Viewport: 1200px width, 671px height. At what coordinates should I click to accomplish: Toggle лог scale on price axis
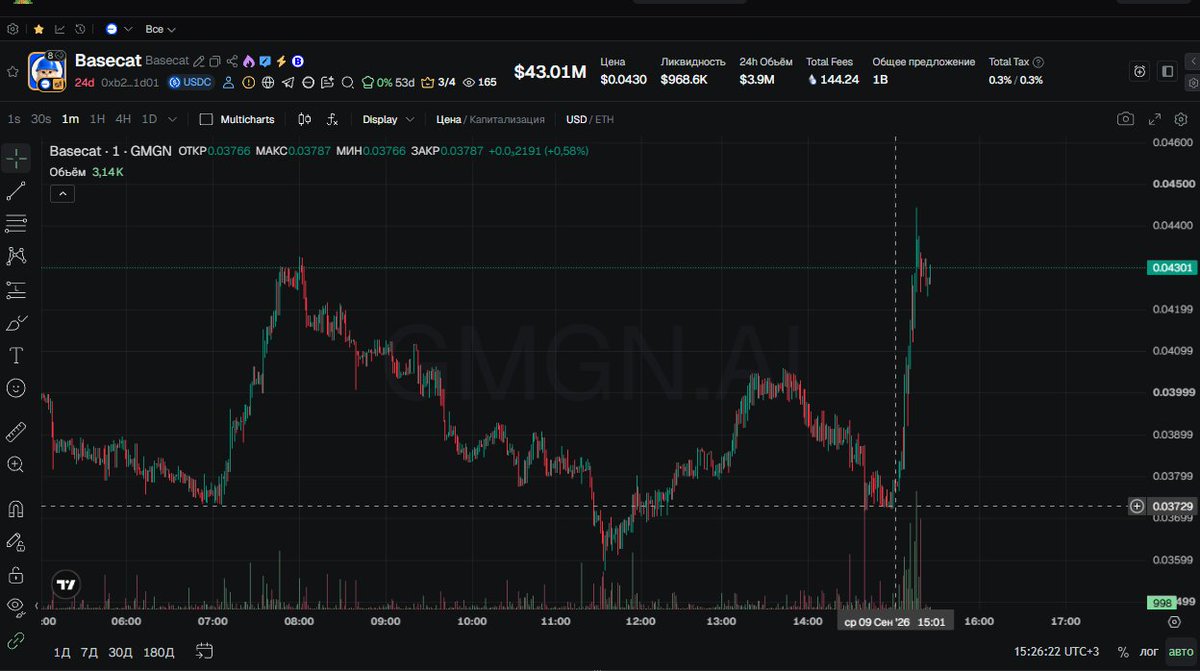point(1148,652)
